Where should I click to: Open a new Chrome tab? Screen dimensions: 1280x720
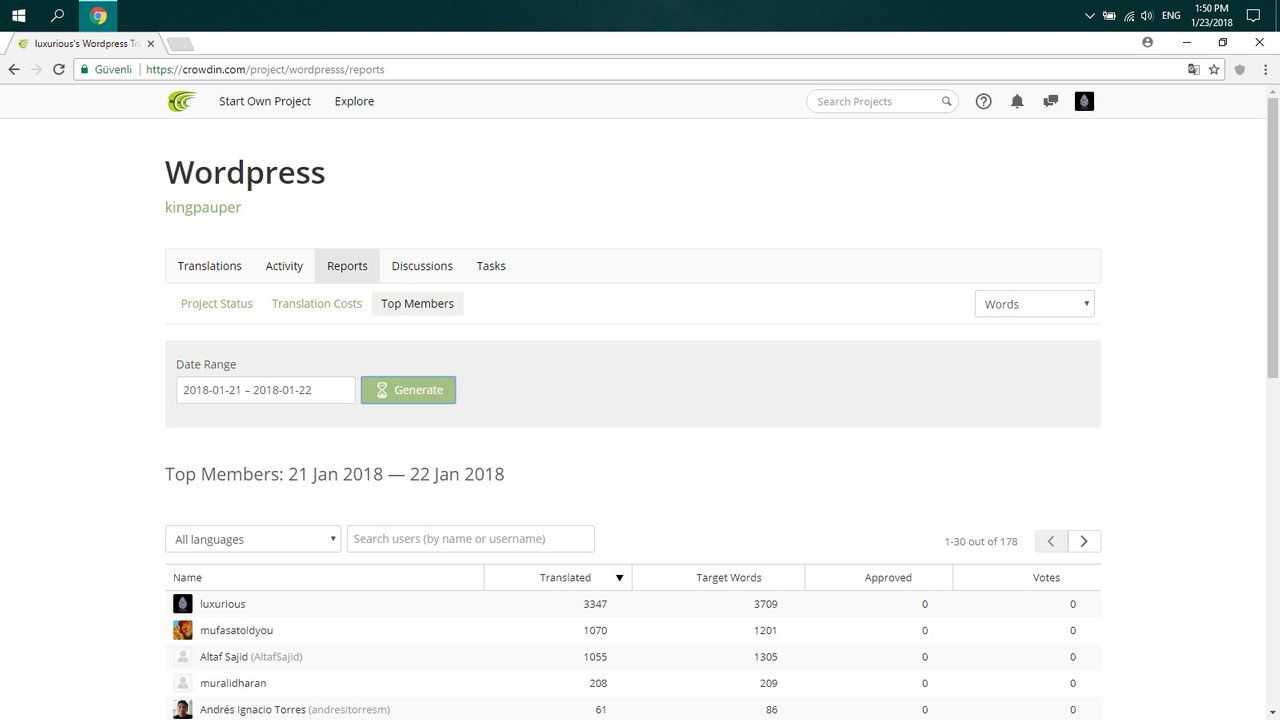180,44
